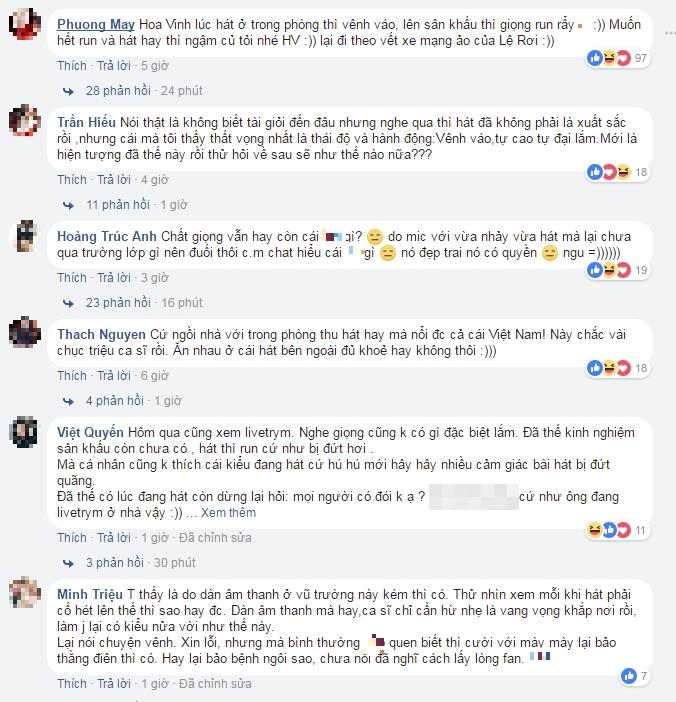Image resolution: width=676 pixels, height=702 pixels.
Task: Click Trả lời under Hoàng Trúc Anh's comment
Action: tap(116, 278)
